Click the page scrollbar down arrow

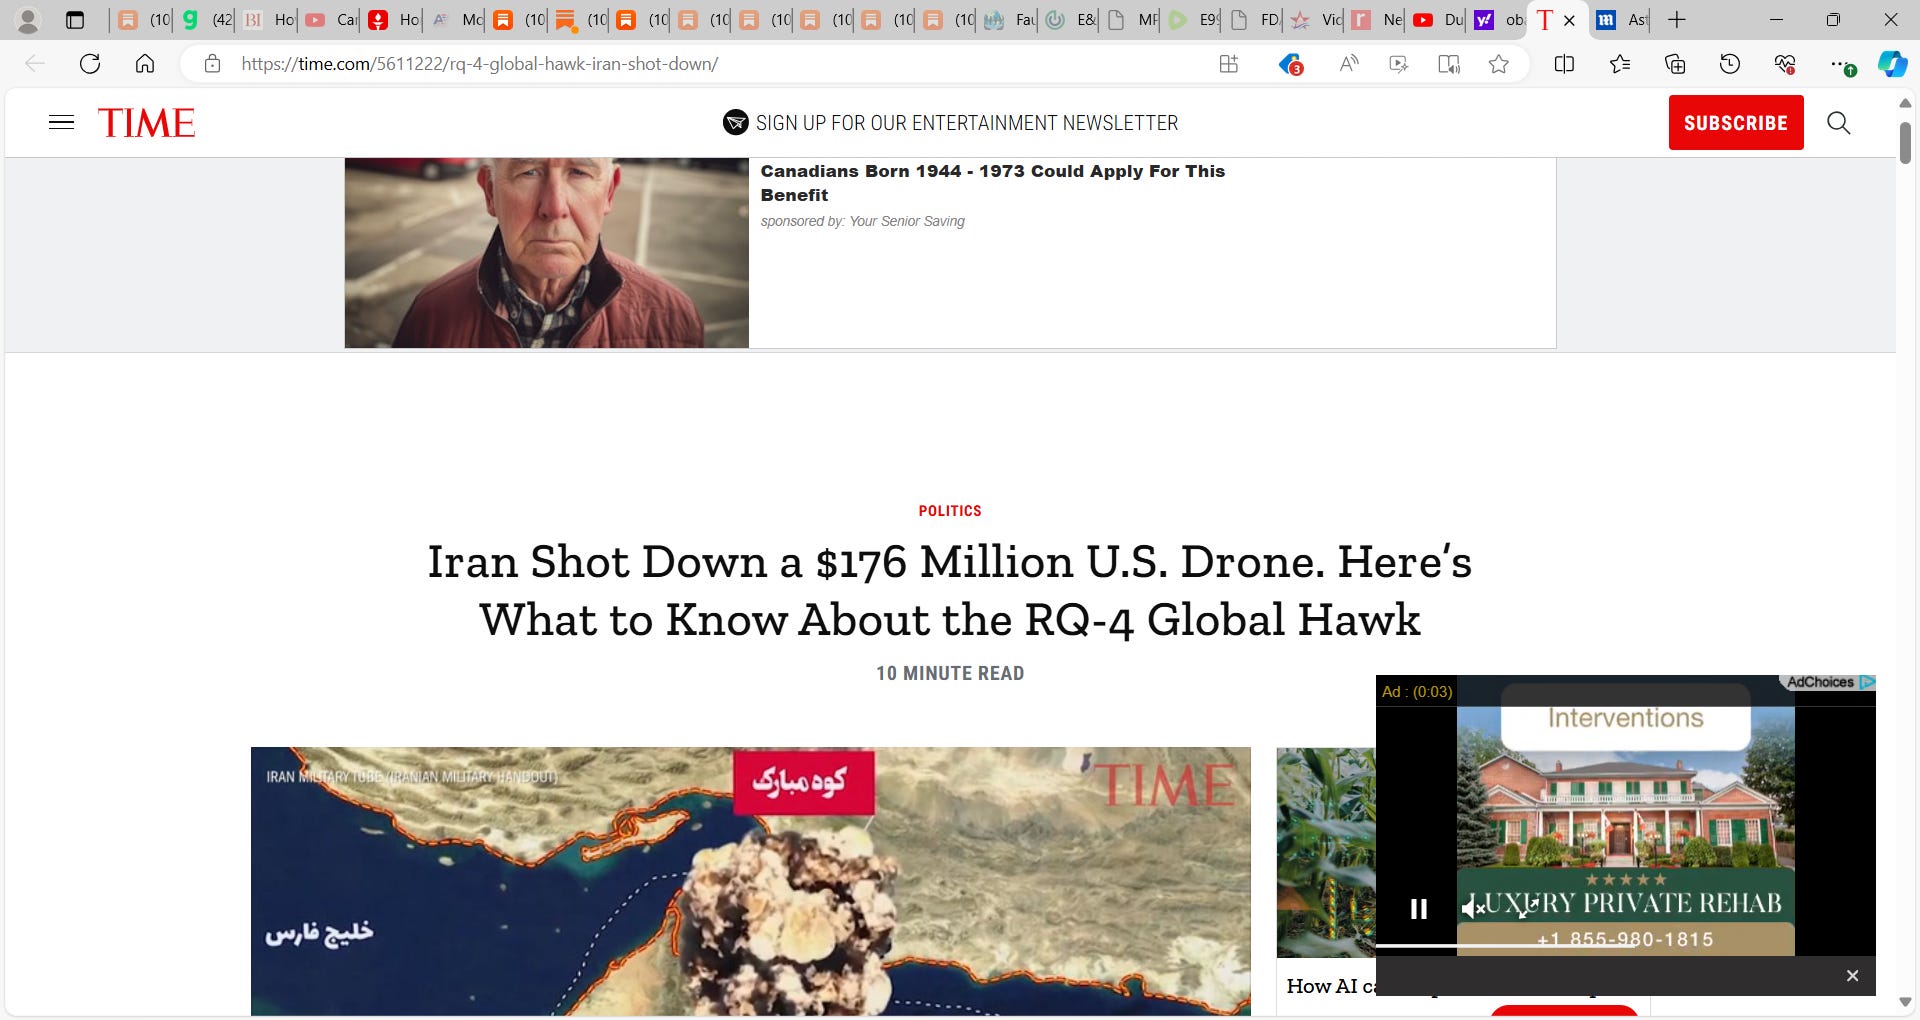pyautogui.click(x=1905, y=1002)
